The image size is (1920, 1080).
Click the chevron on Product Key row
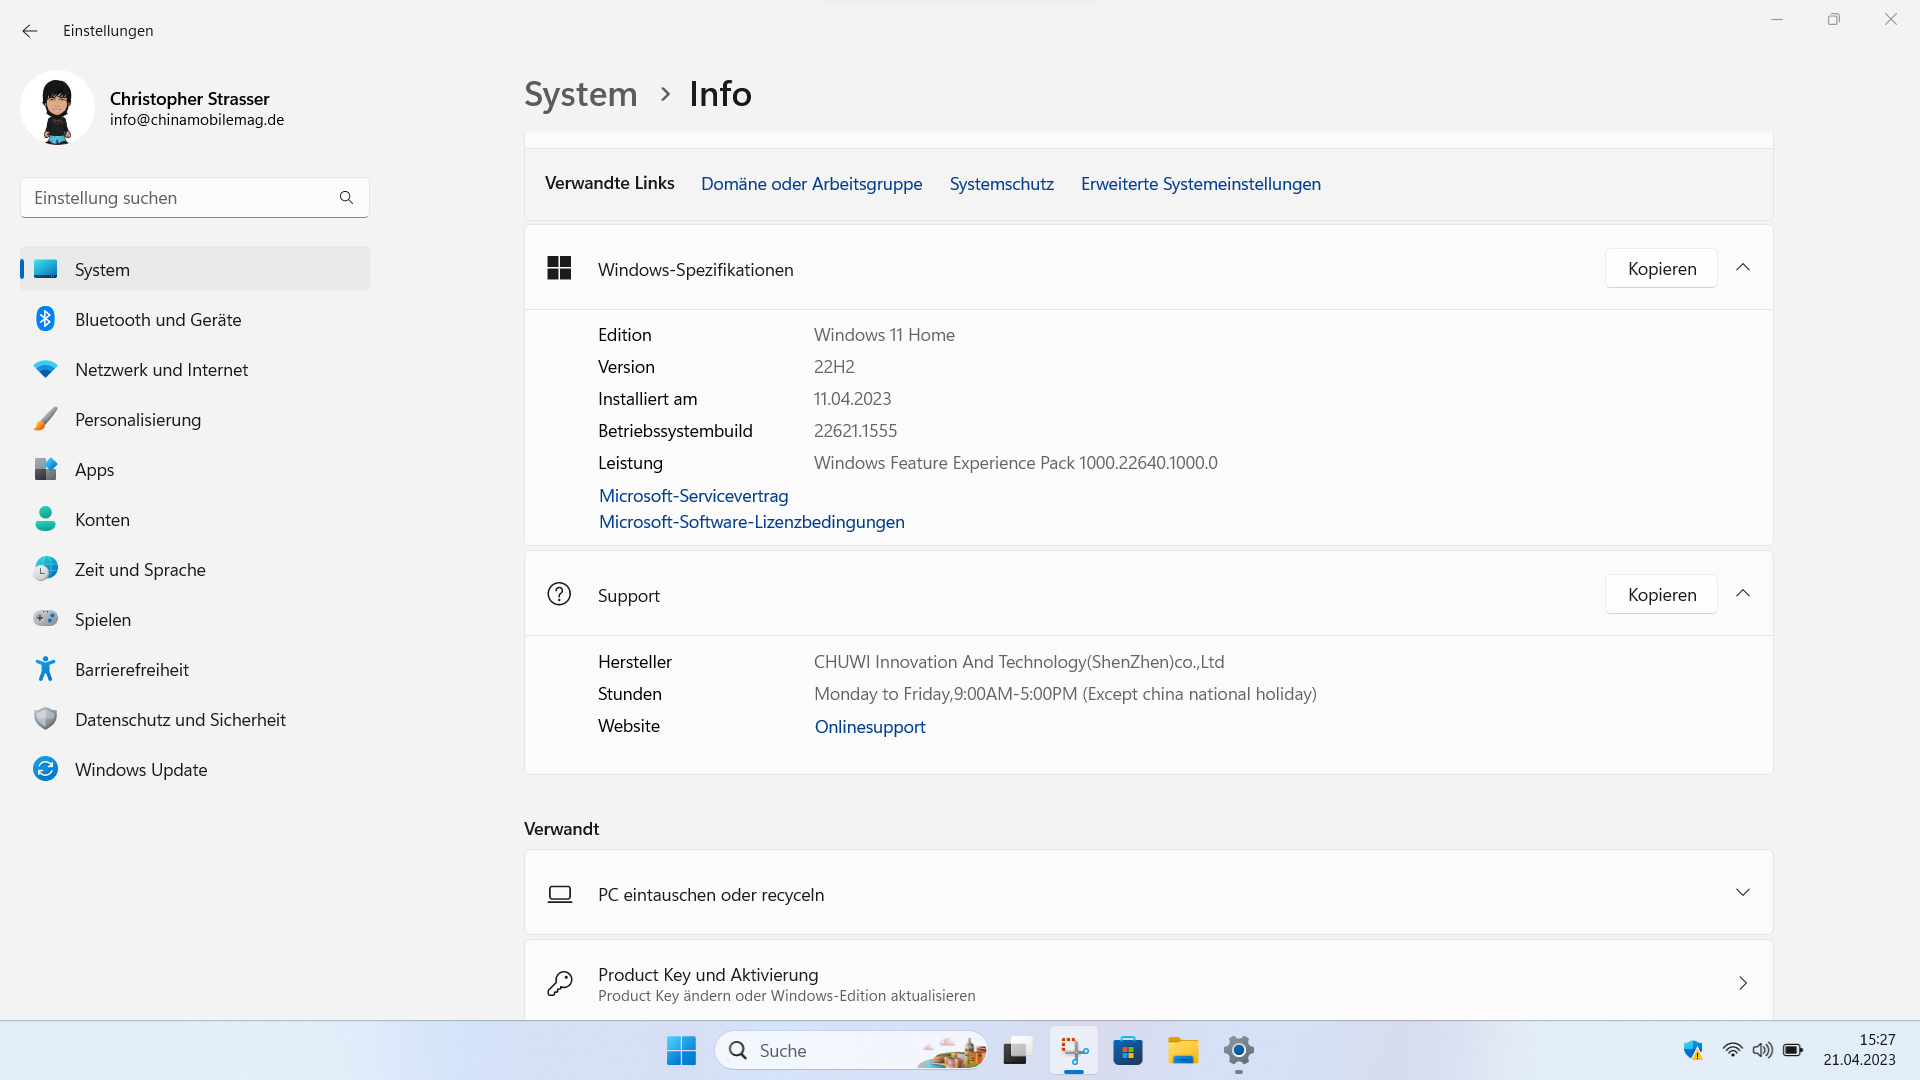[1742, 983]
